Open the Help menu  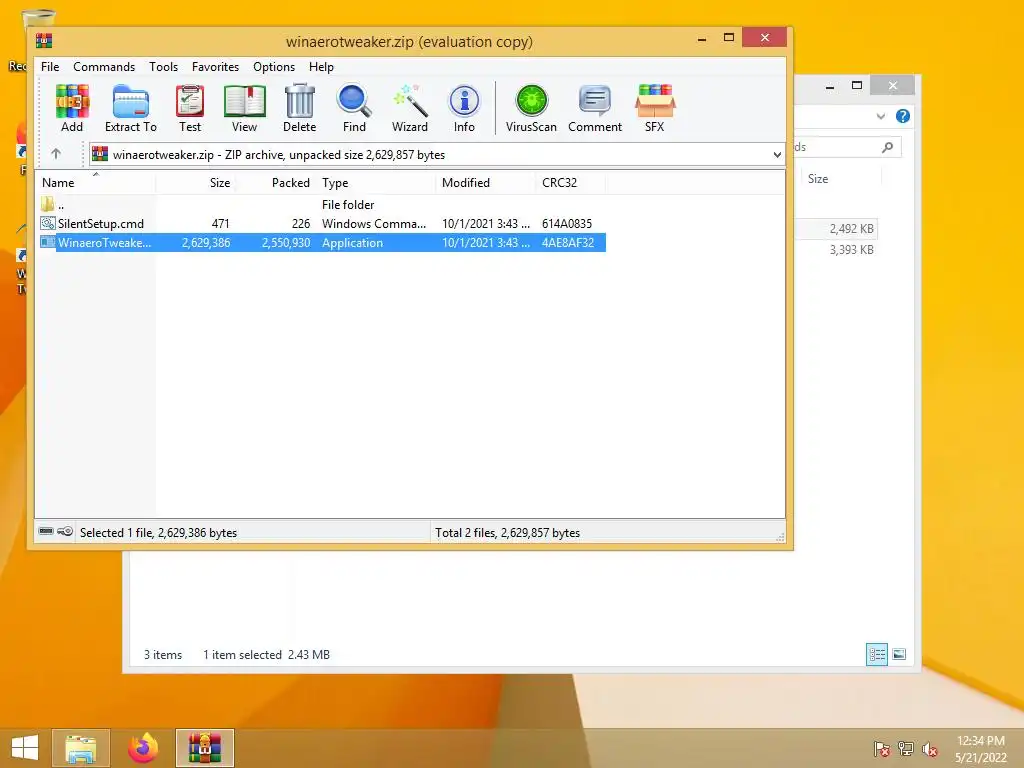pos(321,67)
